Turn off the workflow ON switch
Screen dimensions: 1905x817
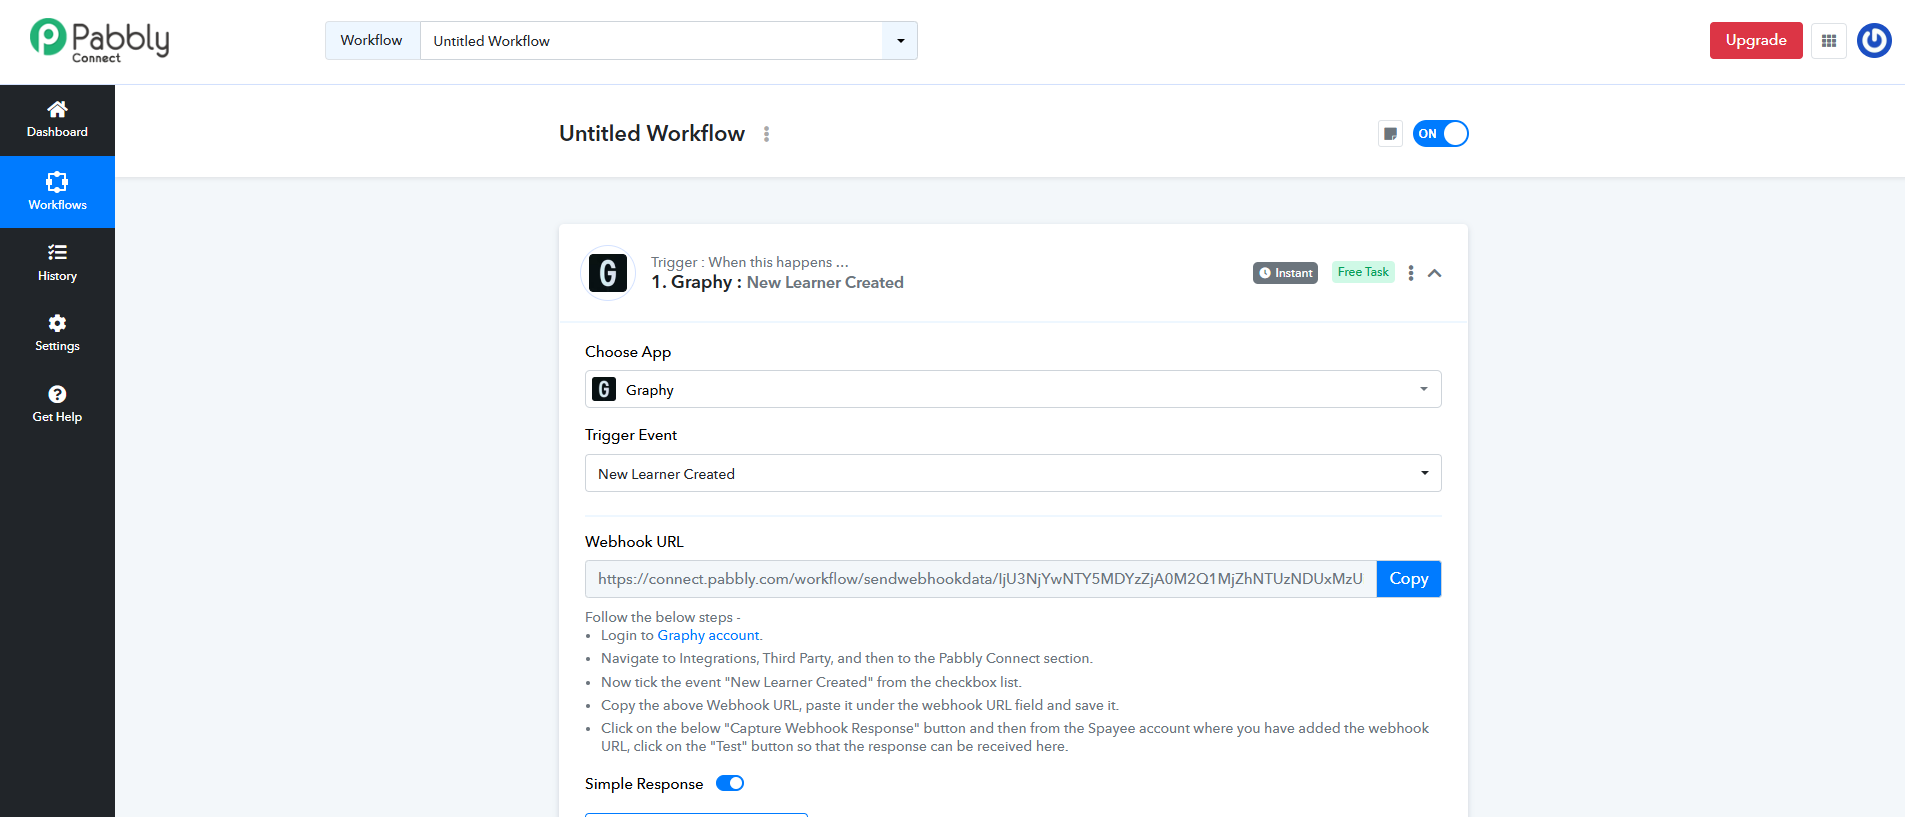pyautogui.click(x=1440, y=134)
